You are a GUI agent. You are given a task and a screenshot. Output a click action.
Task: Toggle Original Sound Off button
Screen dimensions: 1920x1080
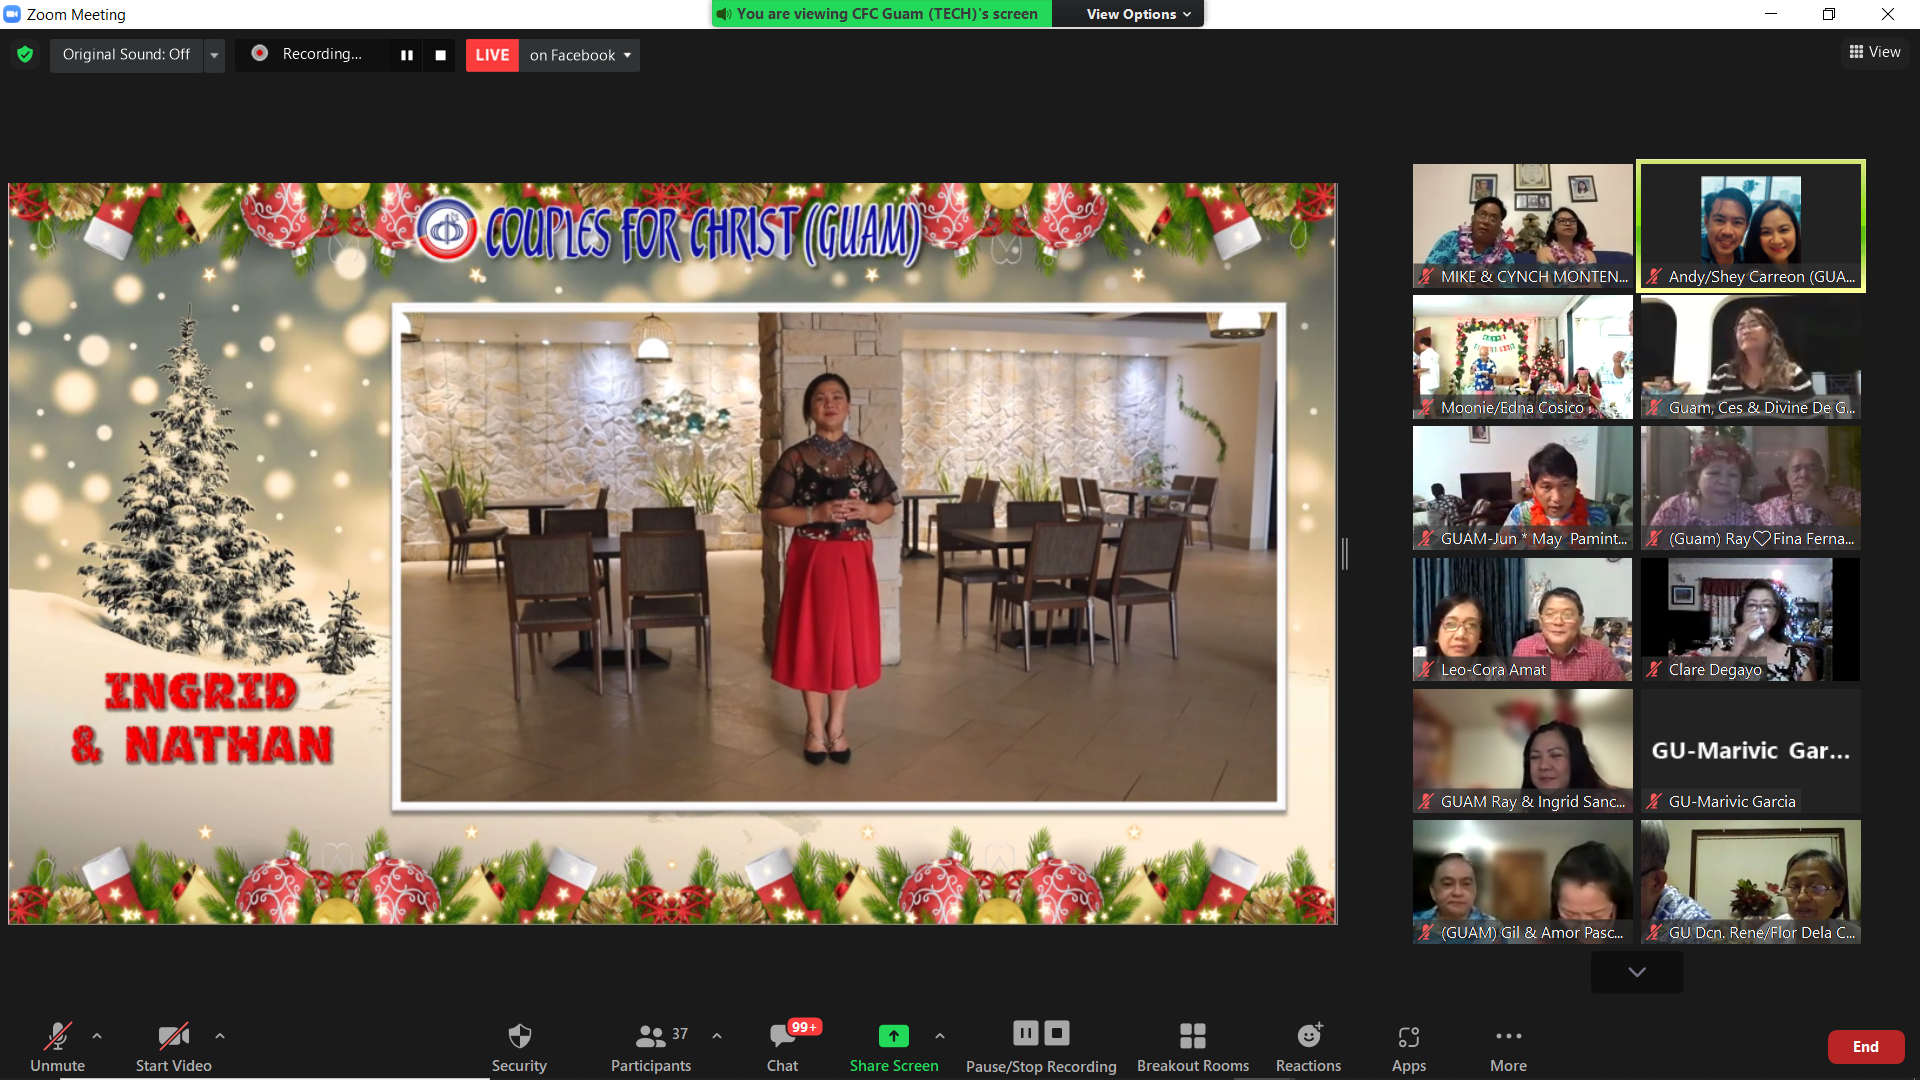point(126,54)
